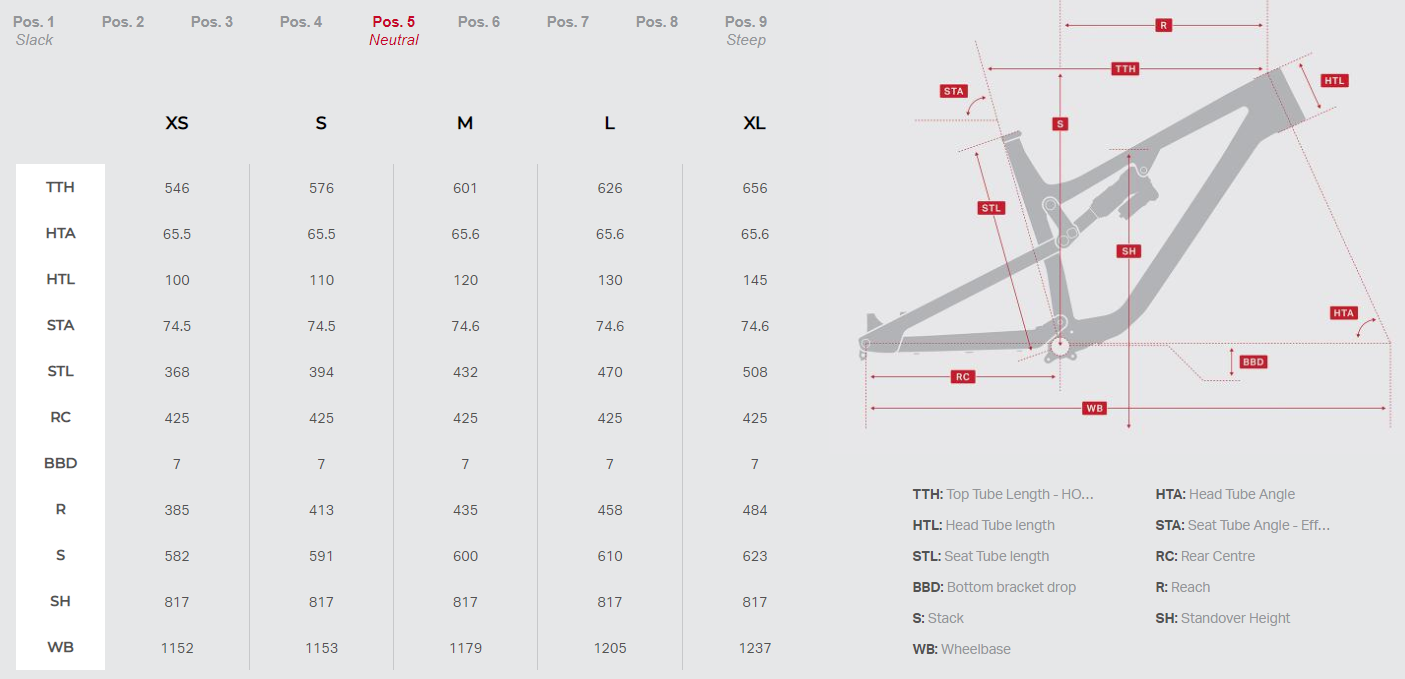
Task: Select the WB badge on the wheelbase line
Action: coord(1095,408)
